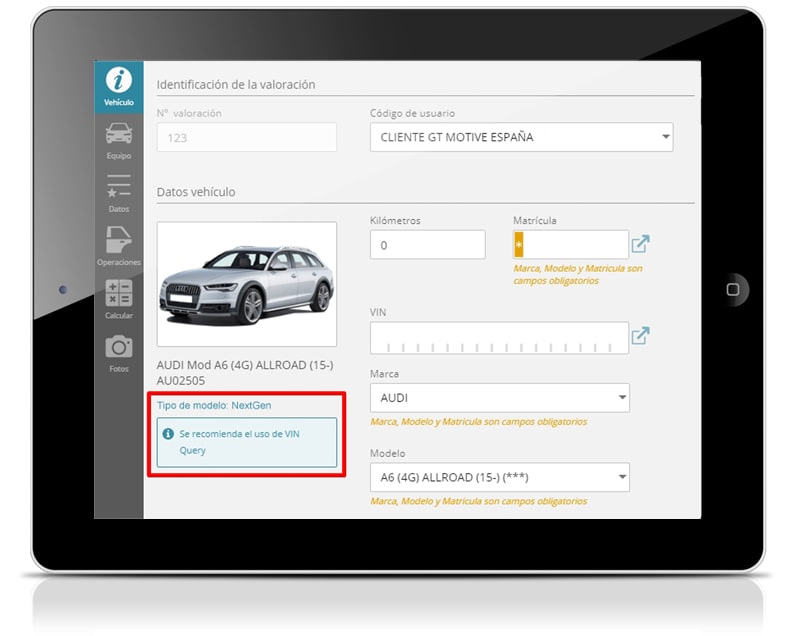Open the Equipo car icon section
This screenshot has height=636, width=800.
click(119, 139)
